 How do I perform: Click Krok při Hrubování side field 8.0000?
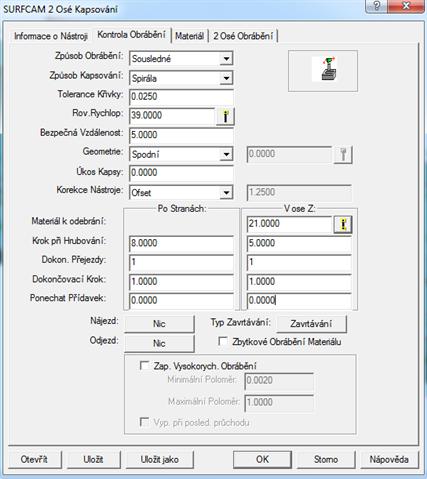[181, 243]
